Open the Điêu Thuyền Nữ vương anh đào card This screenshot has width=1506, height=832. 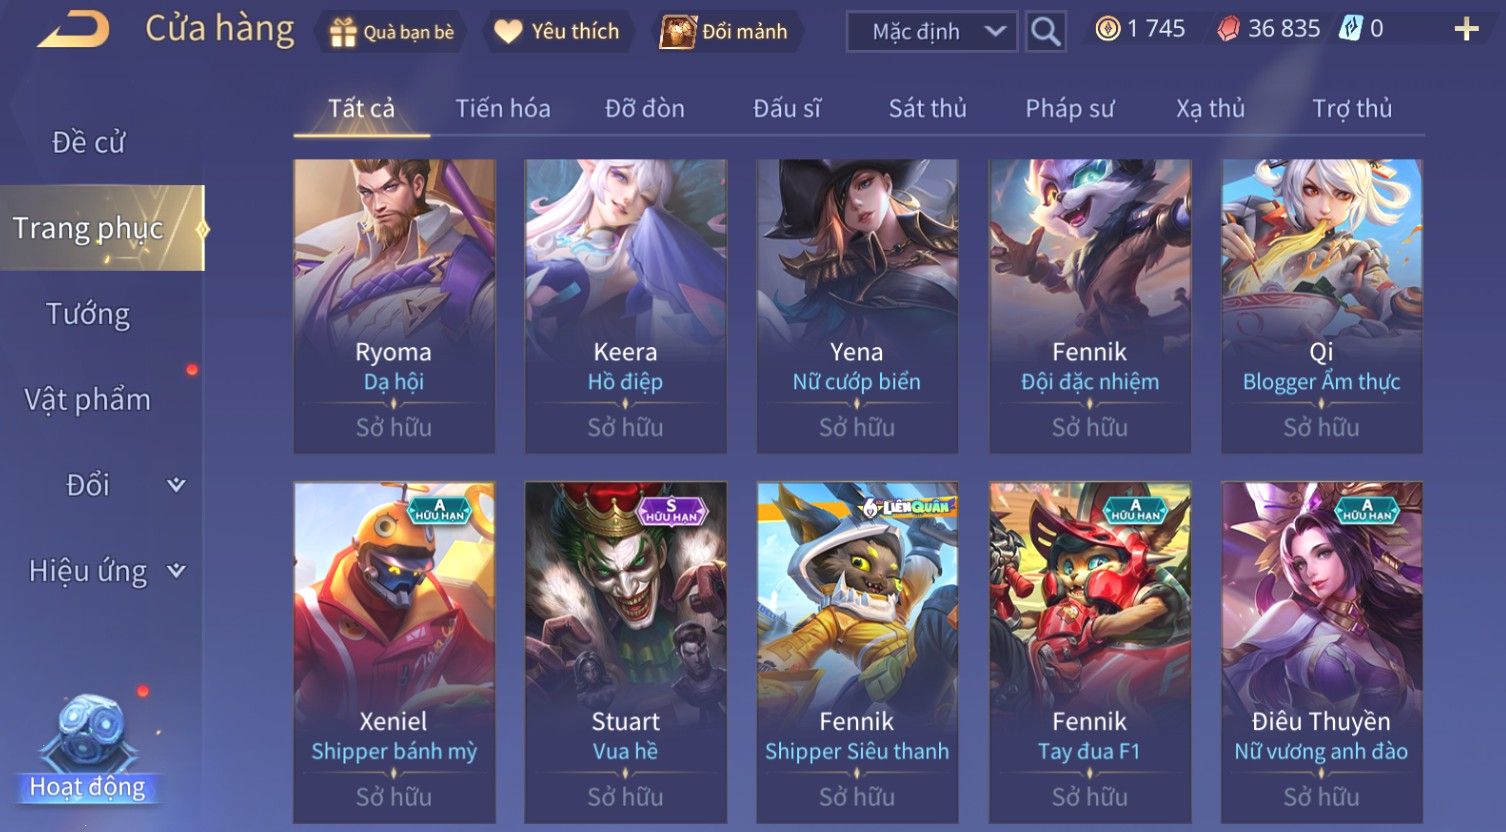pos(1321,652)
